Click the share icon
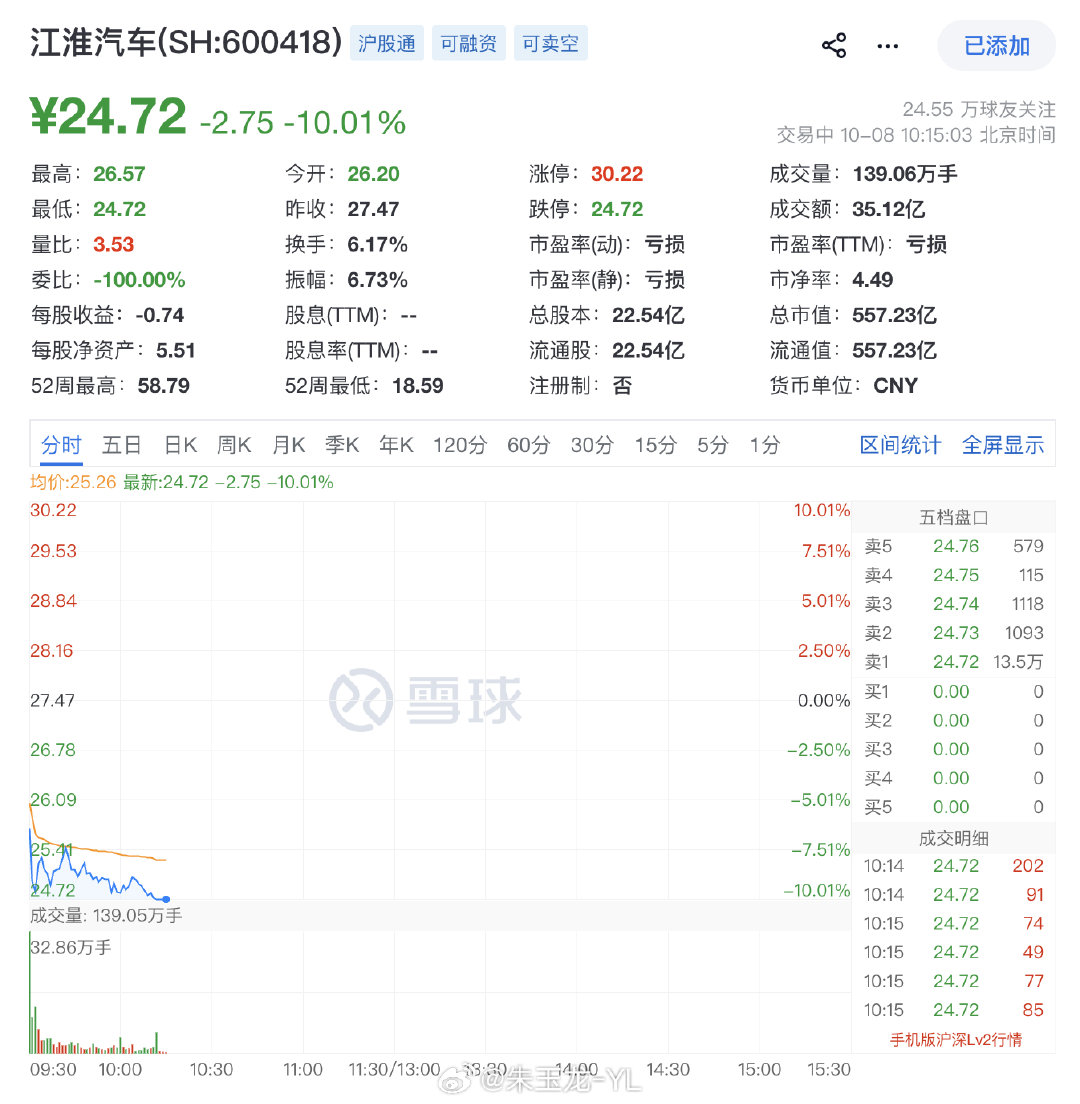Image resolution: width=1080 pixels, height=1104 pixels. point(834,46)
